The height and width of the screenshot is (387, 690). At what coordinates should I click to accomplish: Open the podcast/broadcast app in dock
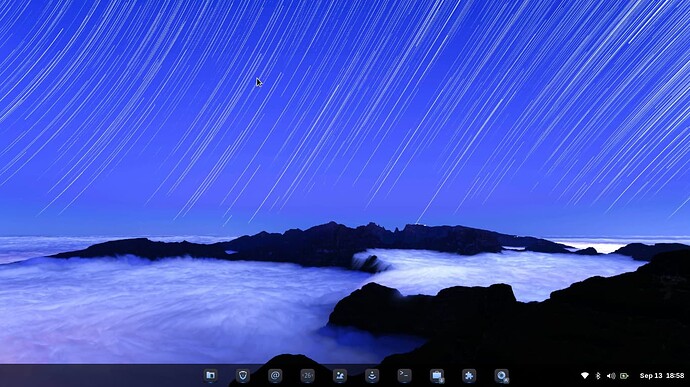click(x=372, y=375)
